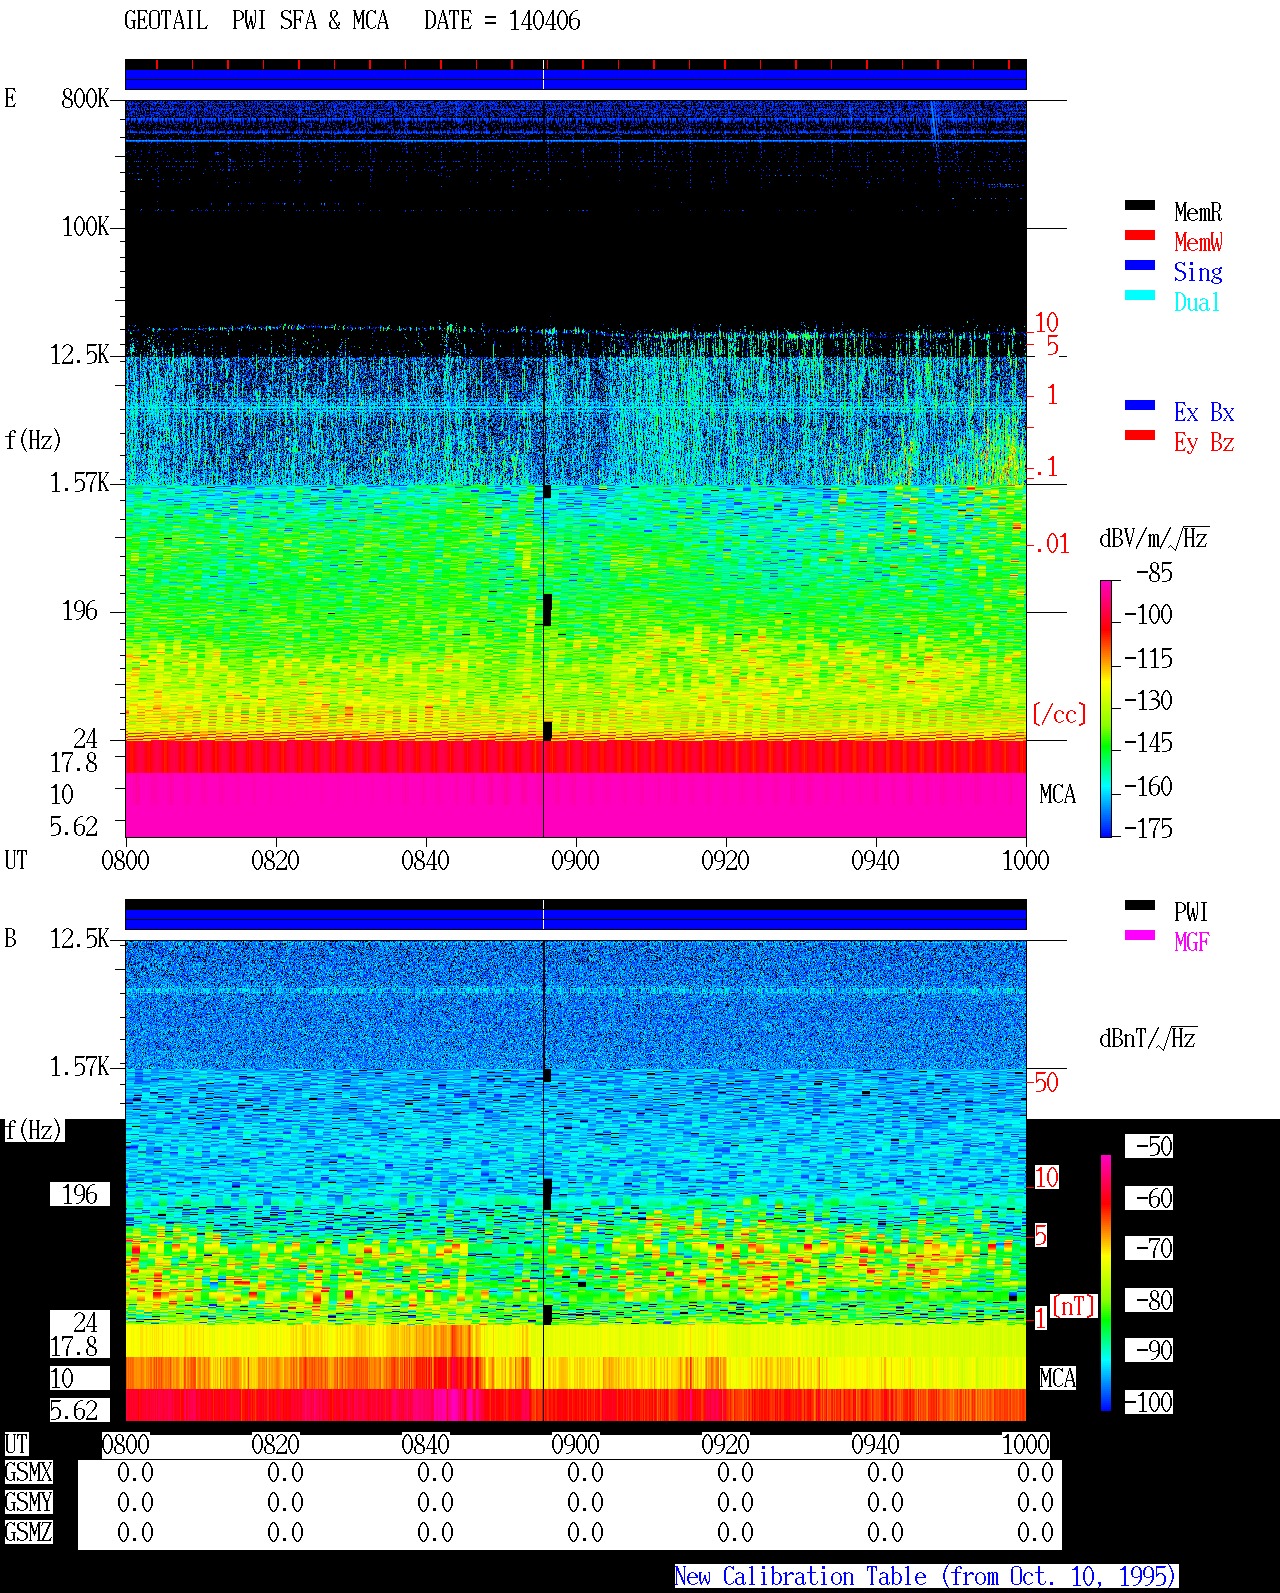Click the 12.5K label on the B panel axis
1280x1593 pixels.
79,939
